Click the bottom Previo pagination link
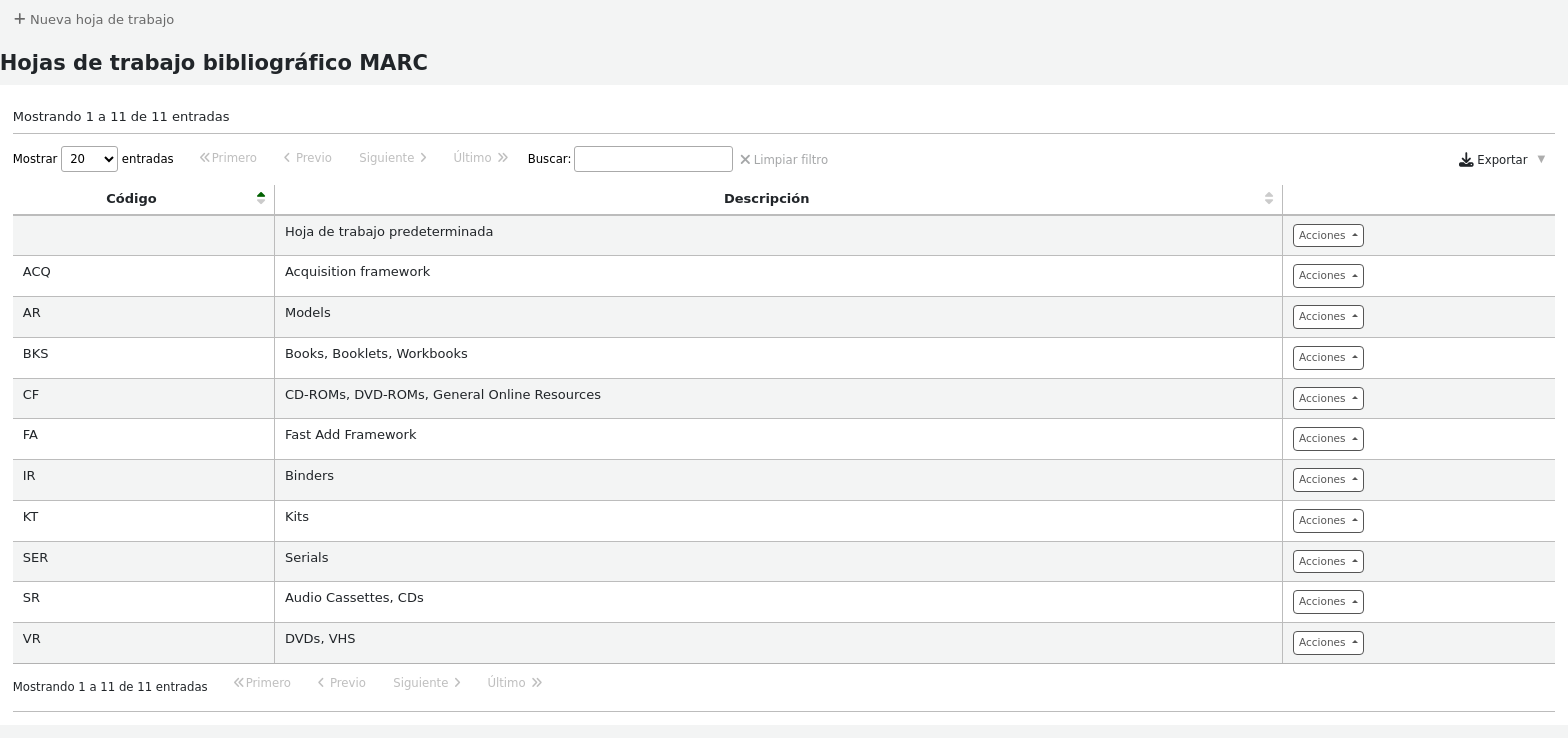Screen dimensions: 1568x738 coord(341,683)
